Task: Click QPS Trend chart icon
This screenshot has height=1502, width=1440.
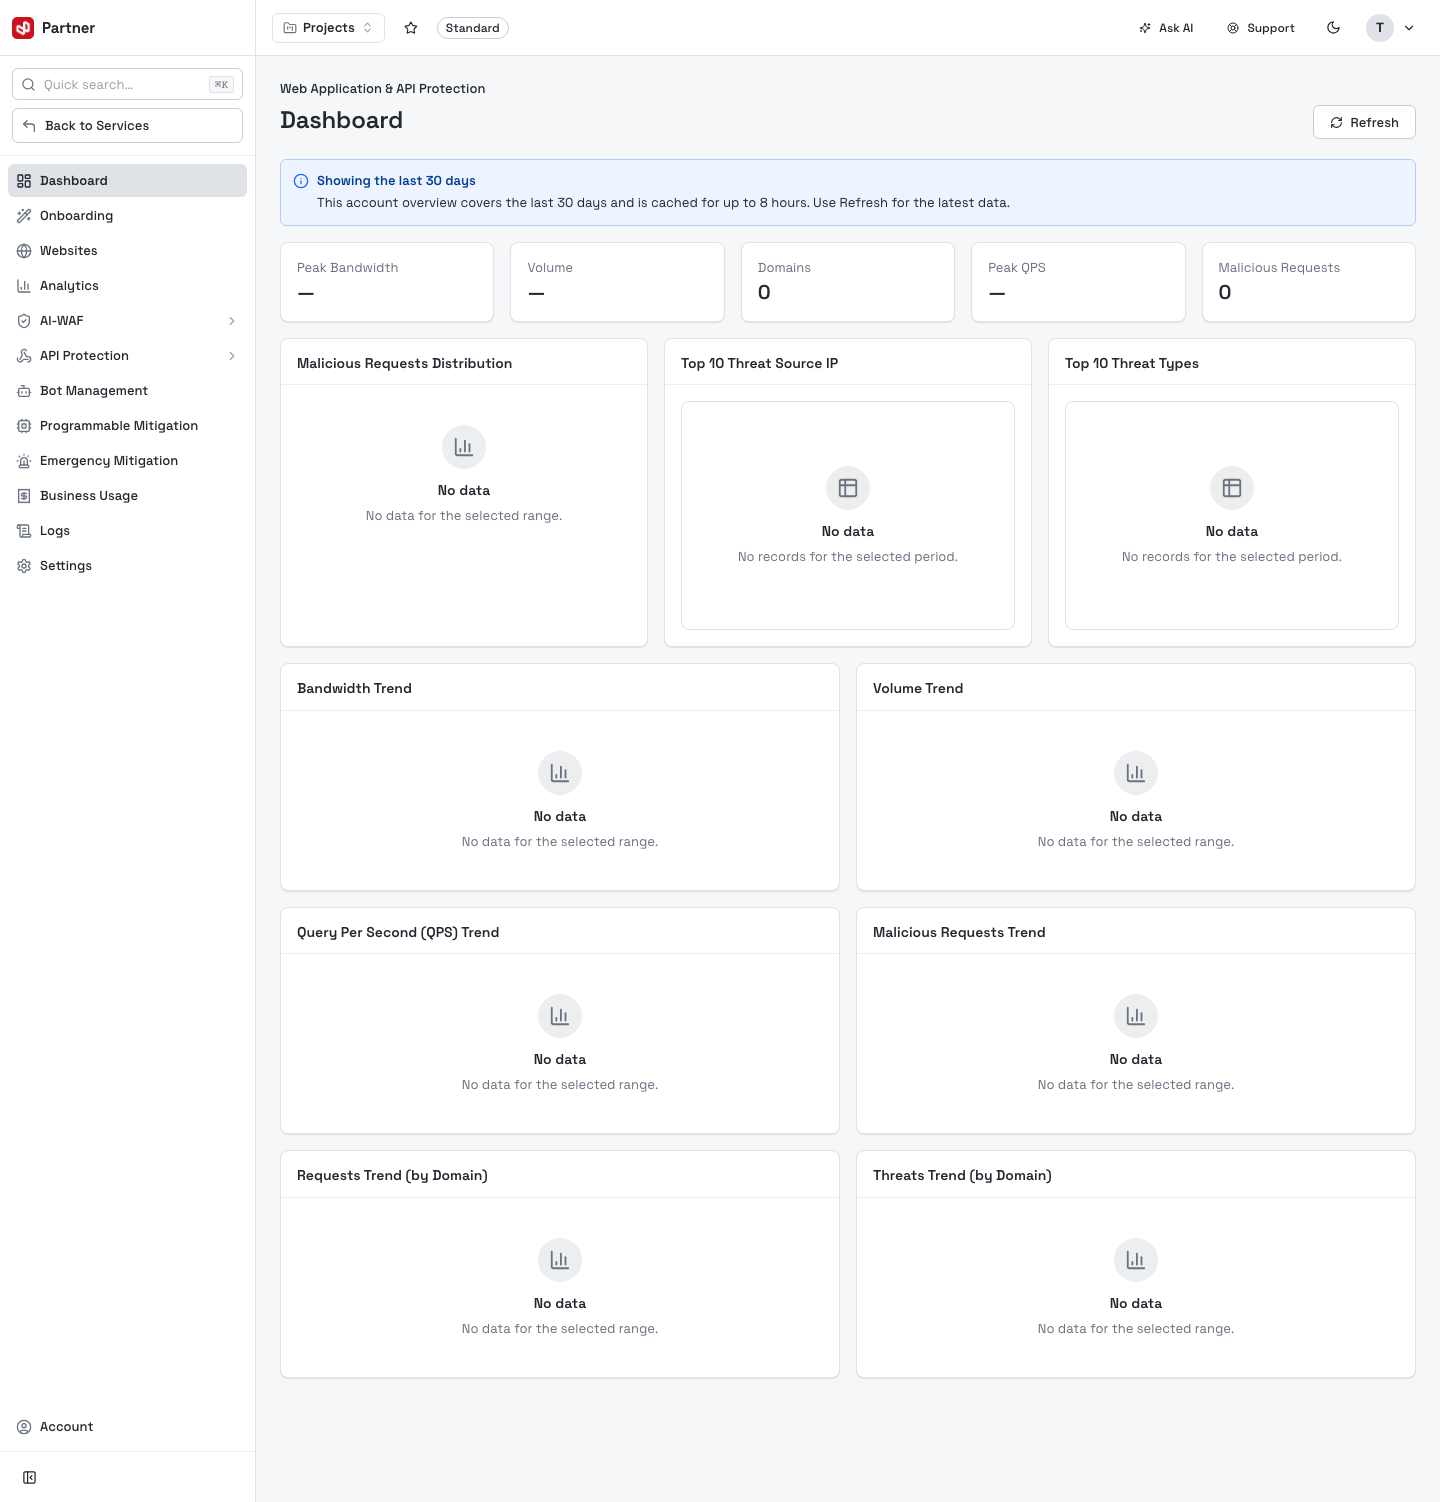Action: pos(560,1016)
